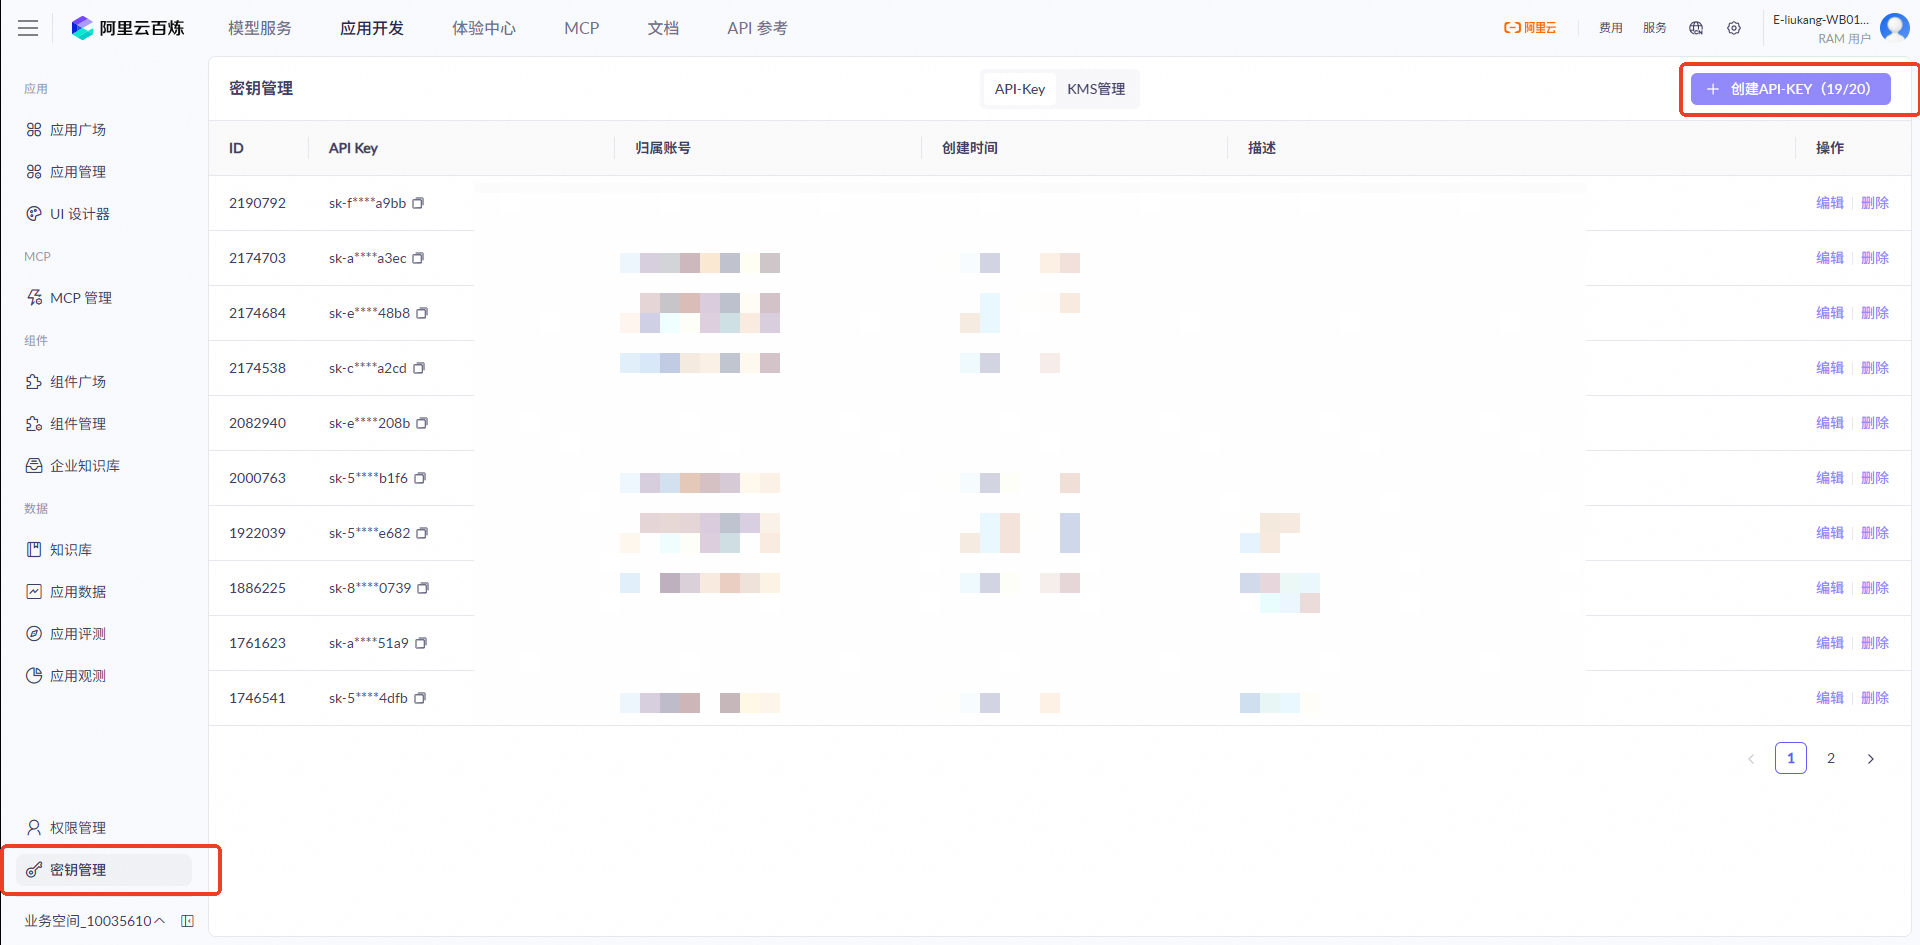Switch to the KMS管理 tab

(x=1096, y=89)
